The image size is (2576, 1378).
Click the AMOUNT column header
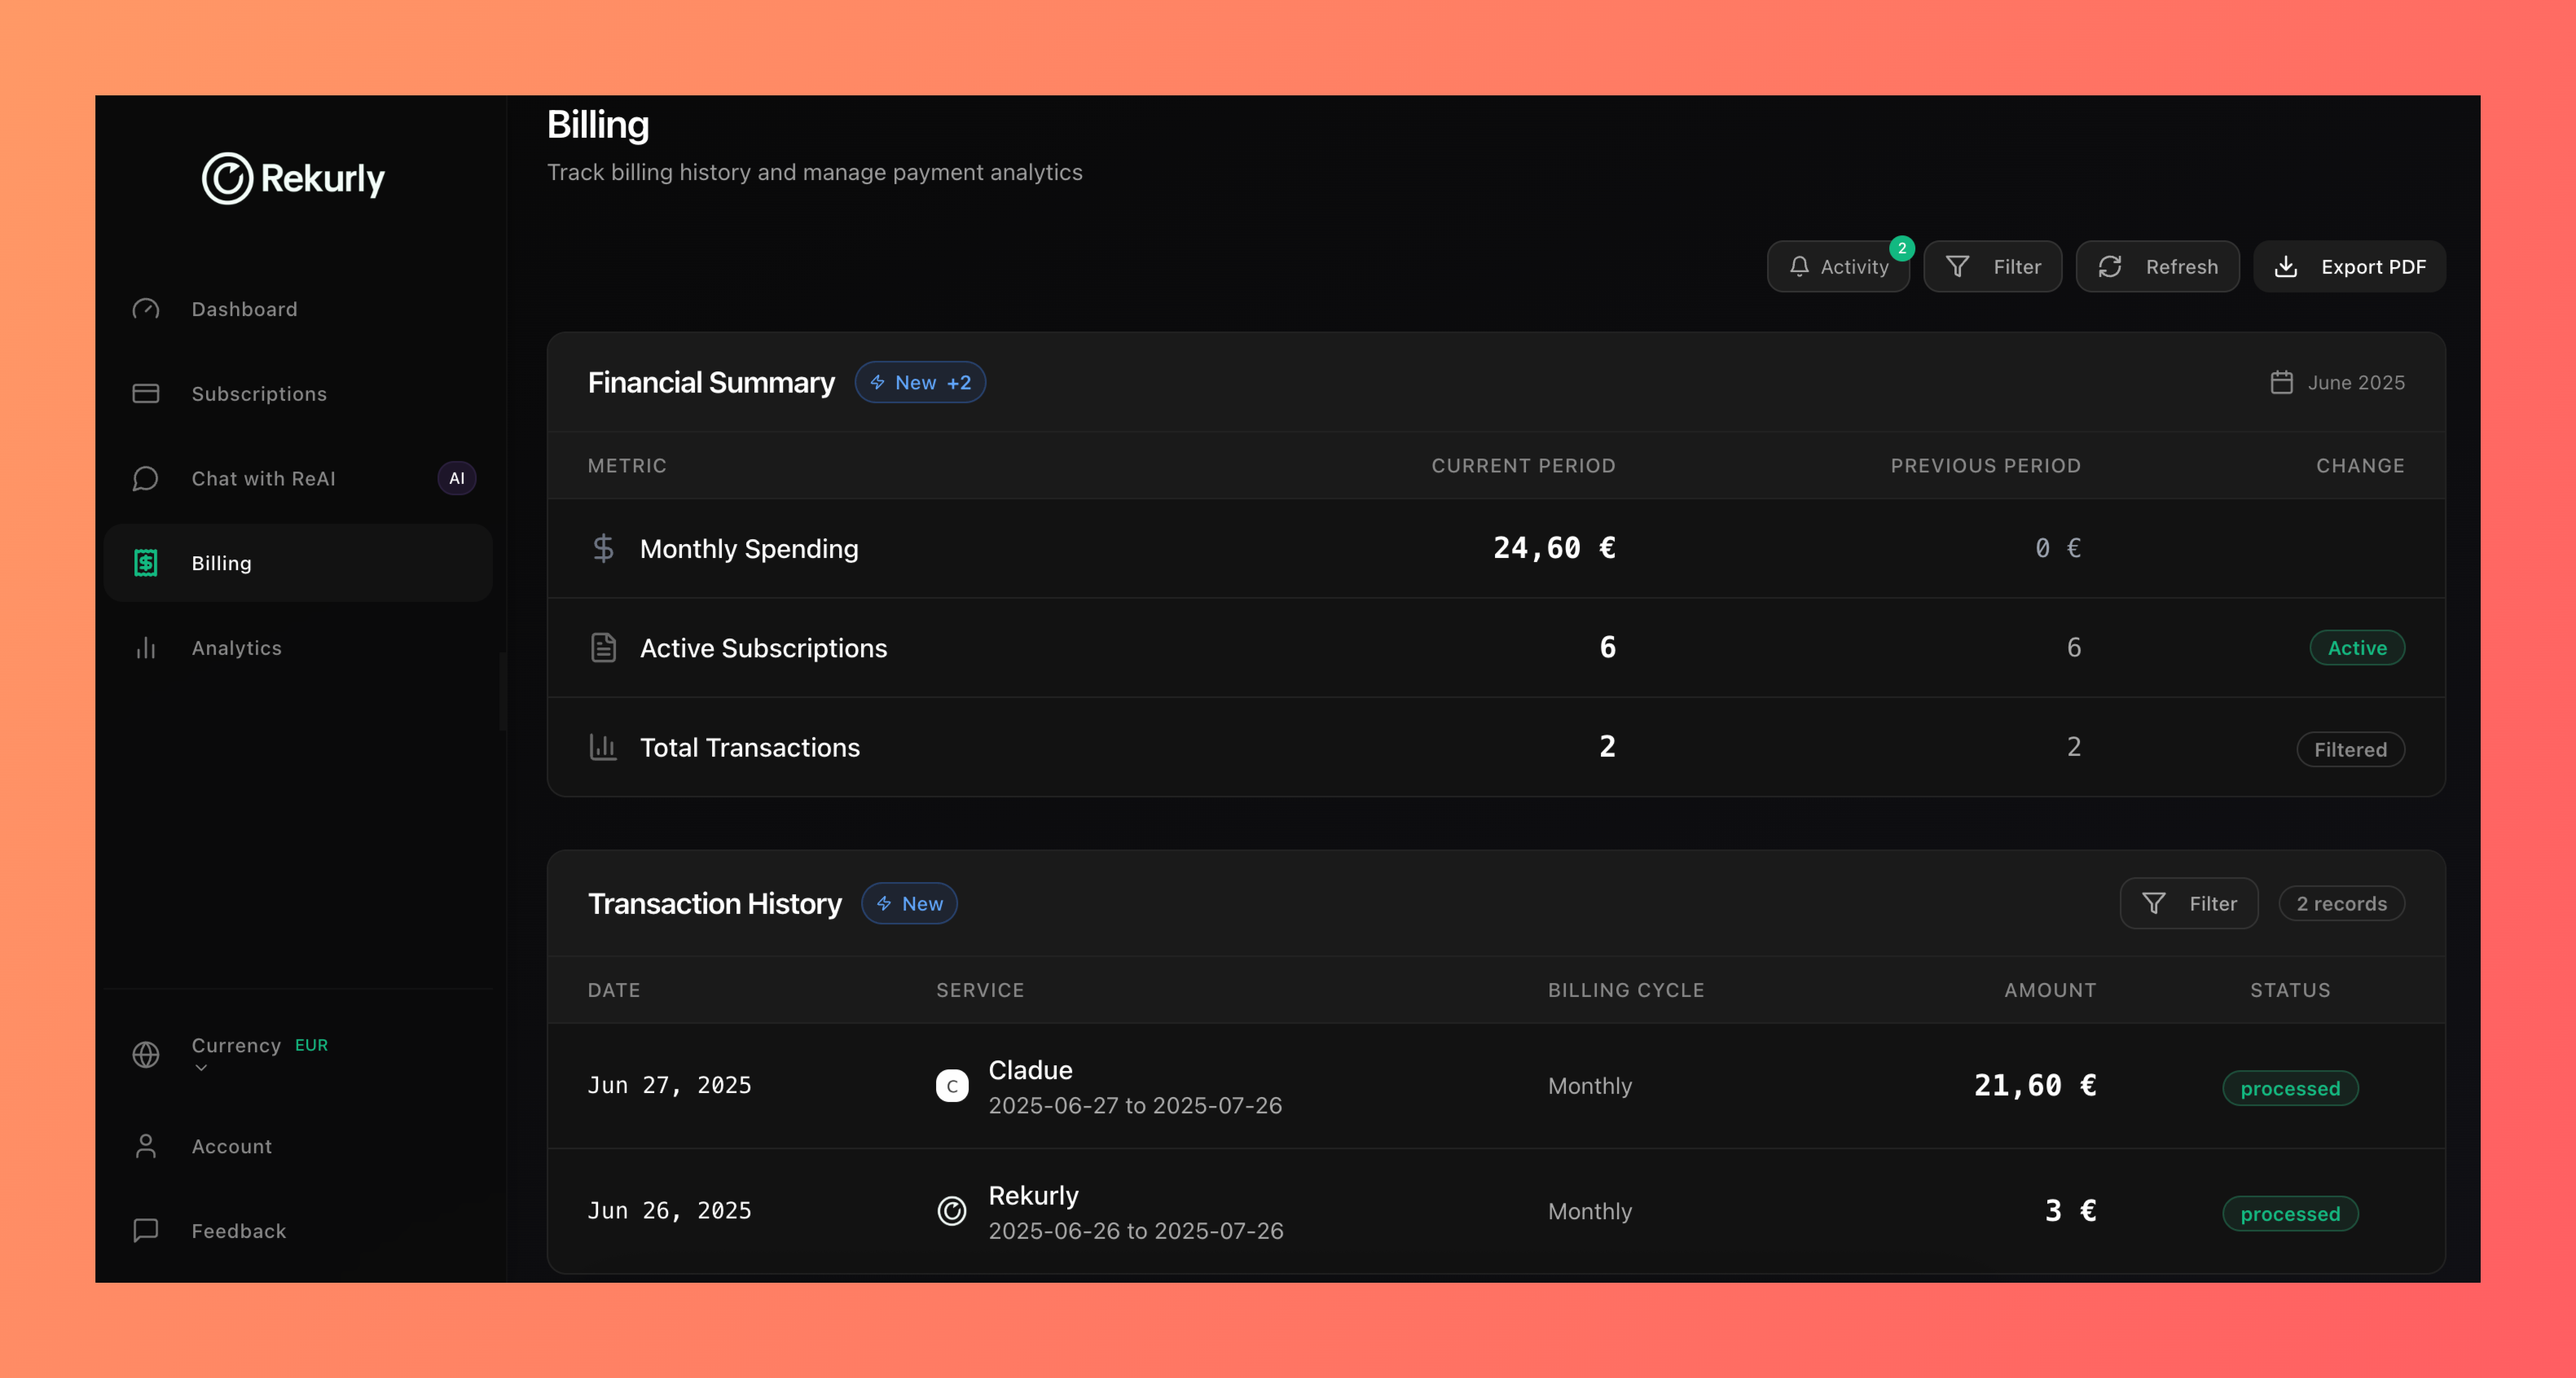coord(2050,990)
